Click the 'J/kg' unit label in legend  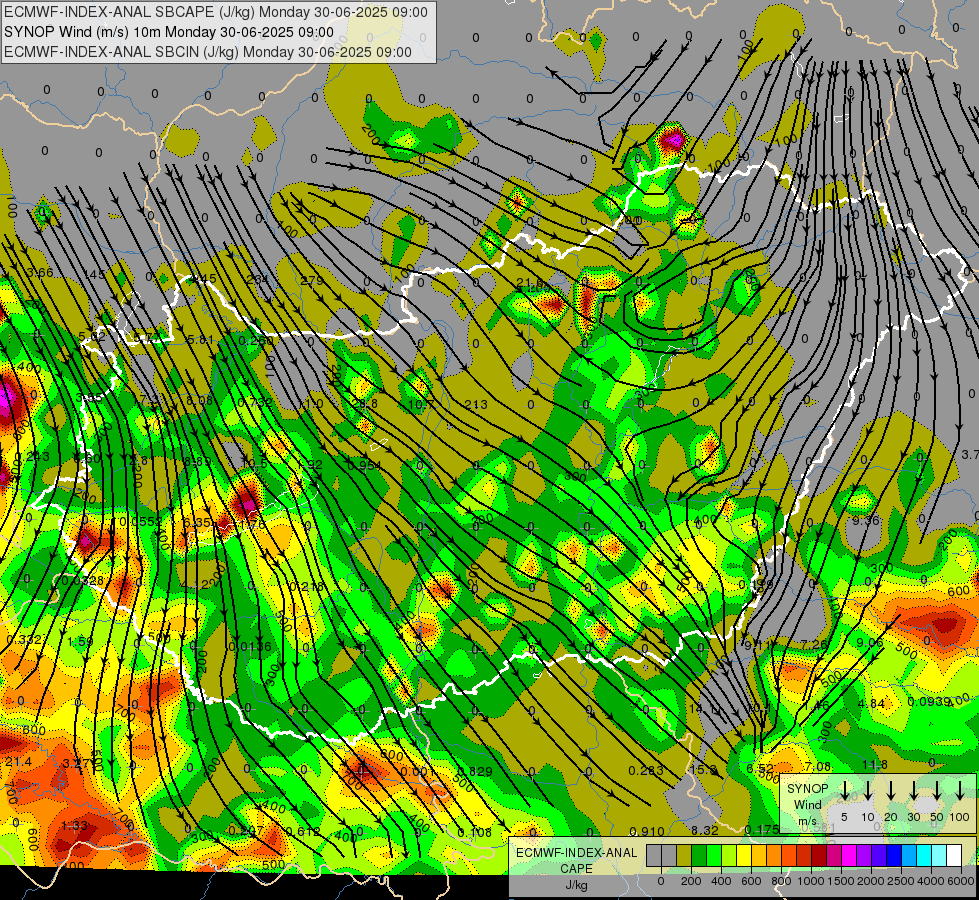[x=576, y=885]
